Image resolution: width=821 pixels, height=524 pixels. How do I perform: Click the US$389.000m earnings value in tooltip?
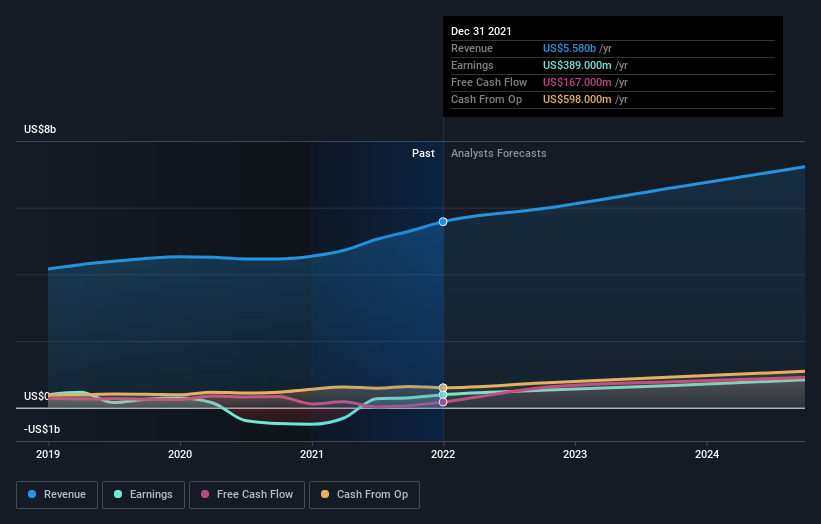[577, 65]
